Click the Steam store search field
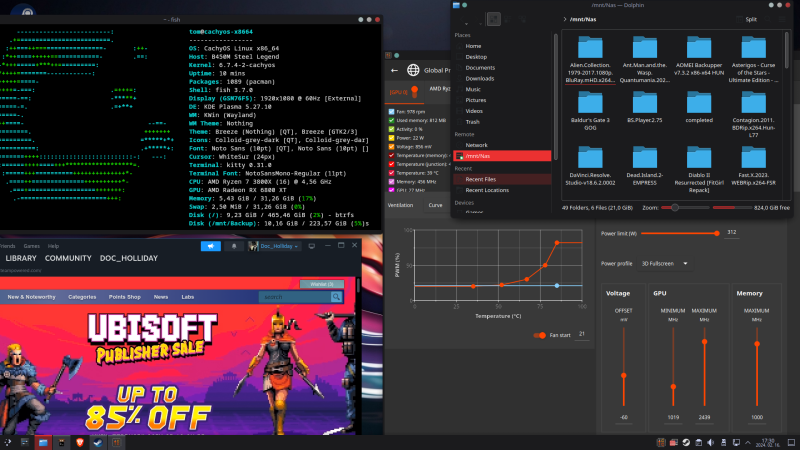The image size is (800, 450). (295, 296)
